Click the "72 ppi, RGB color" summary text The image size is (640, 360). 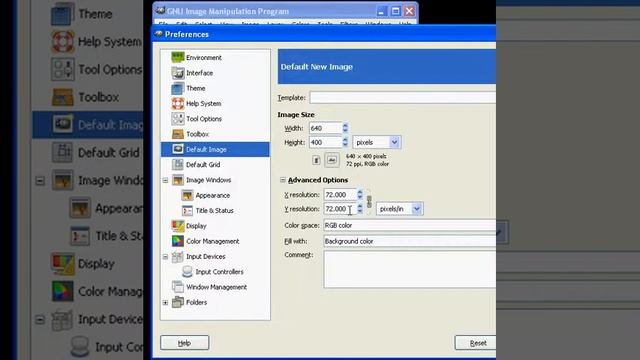[367, 164]
